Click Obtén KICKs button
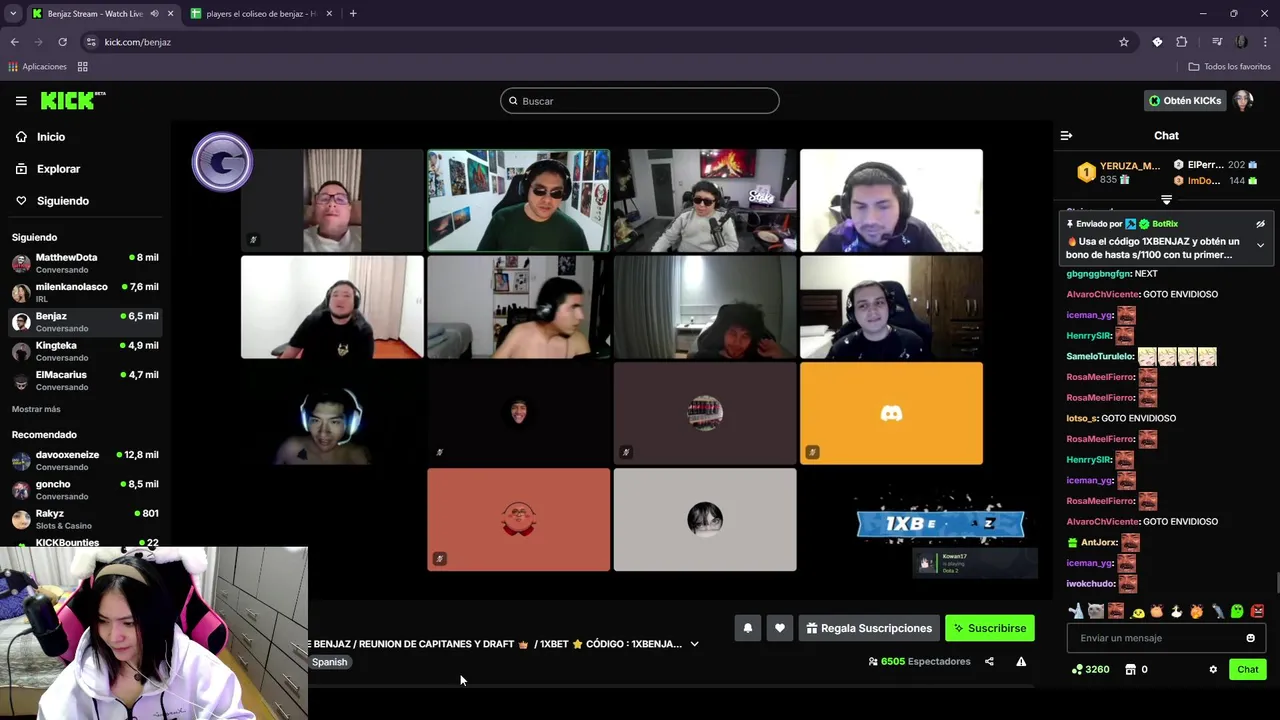Image resolution: width=1280 pixels, height=720 pixels. 1185,101
